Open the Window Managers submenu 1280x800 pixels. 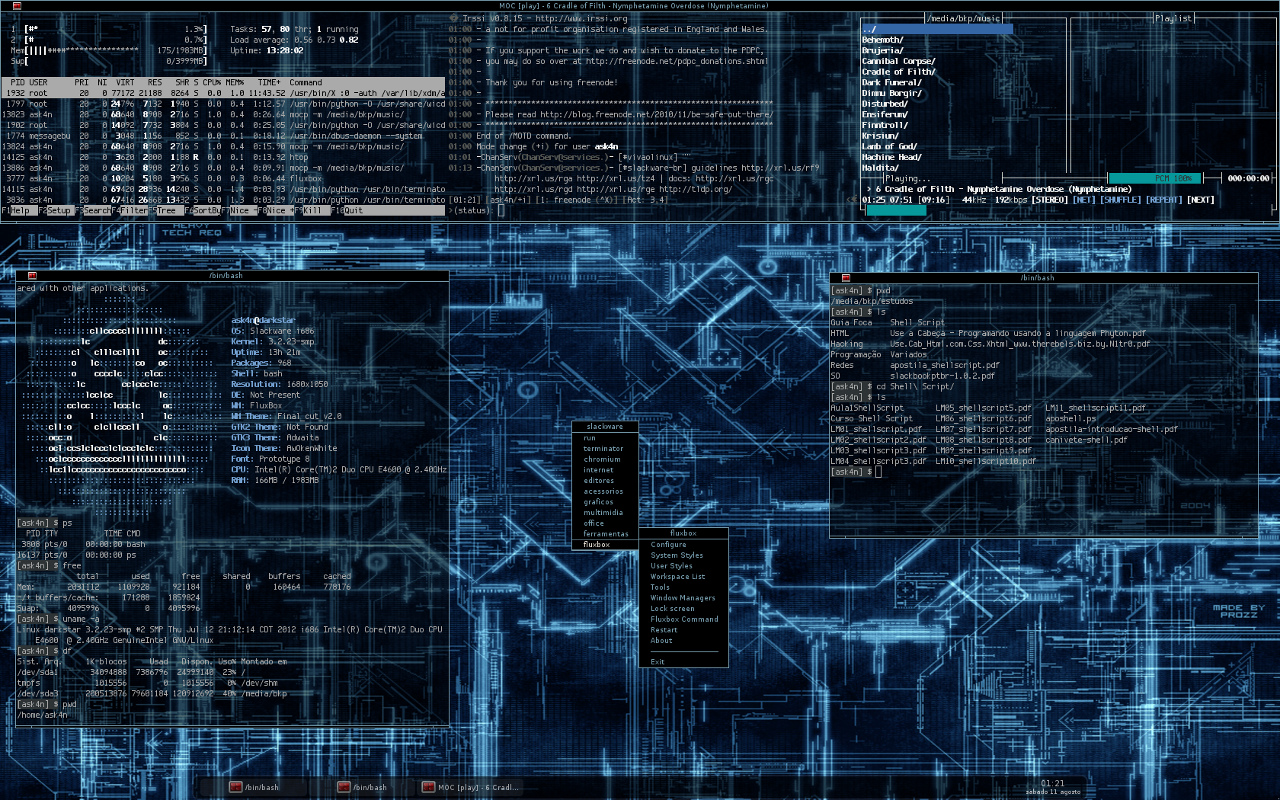683,598
